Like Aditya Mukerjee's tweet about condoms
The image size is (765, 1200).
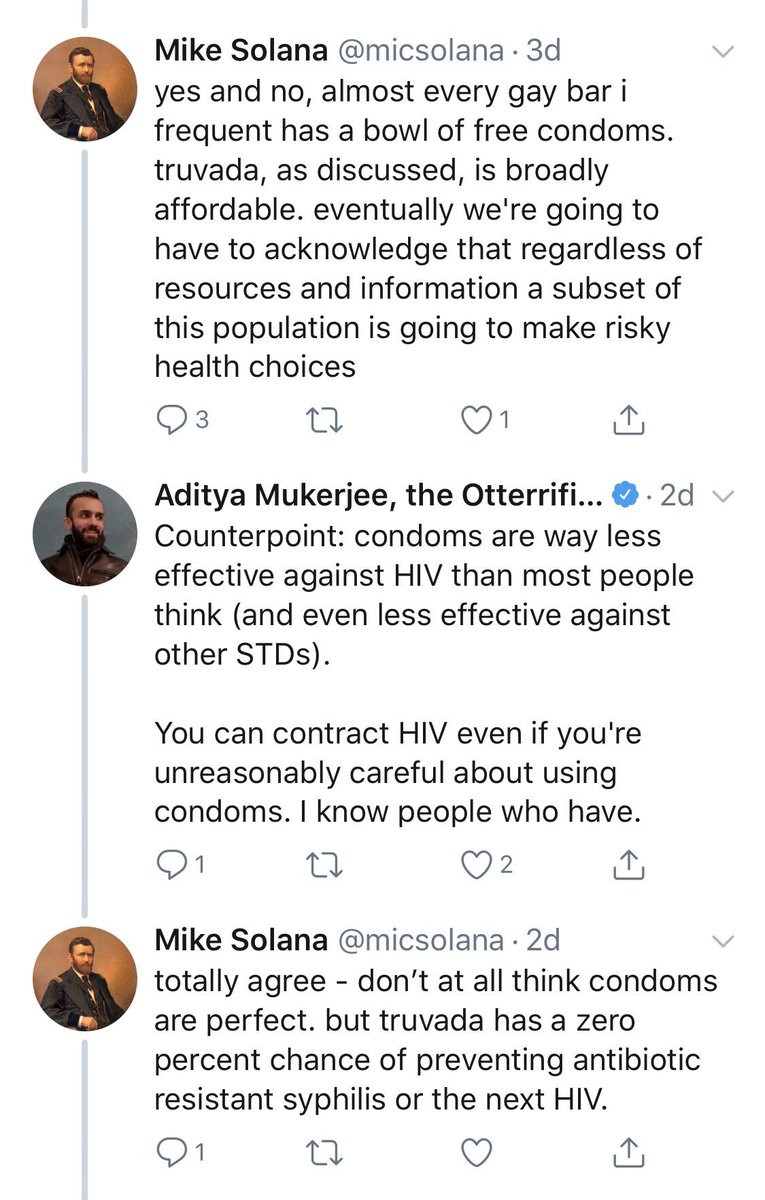[477, 865]
